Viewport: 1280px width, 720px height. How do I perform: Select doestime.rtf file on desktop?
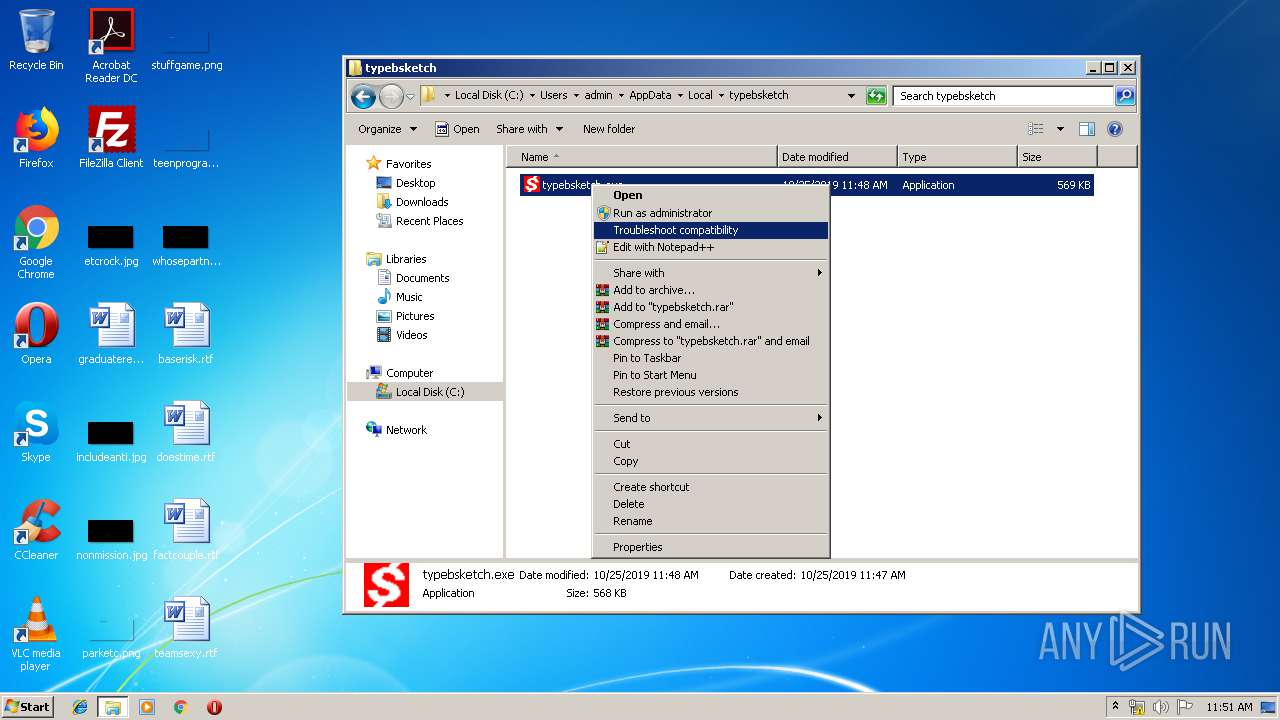tap(186, 432)
